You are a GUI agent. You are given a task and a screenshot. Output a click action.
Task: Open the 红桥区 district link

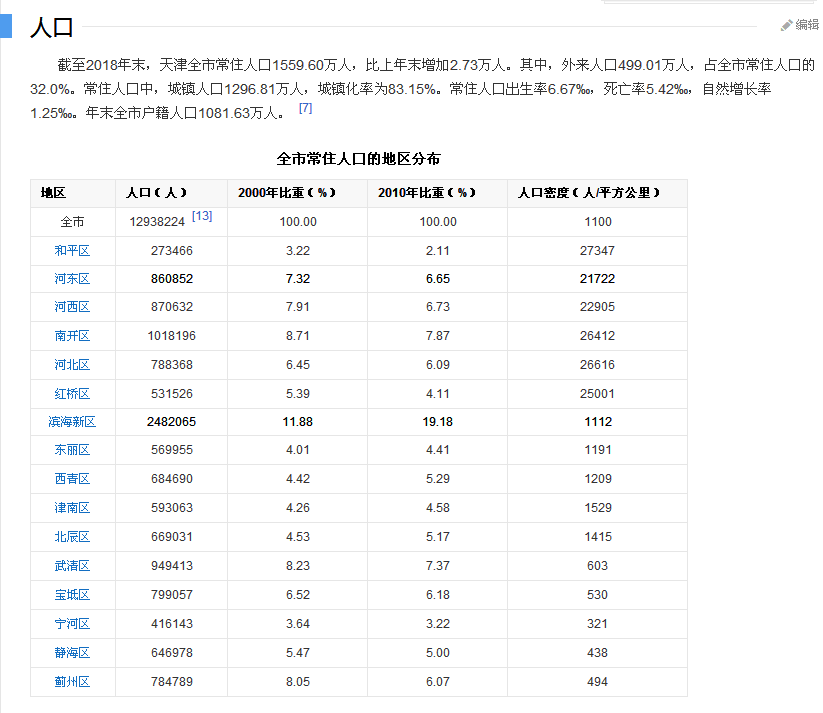72,394
